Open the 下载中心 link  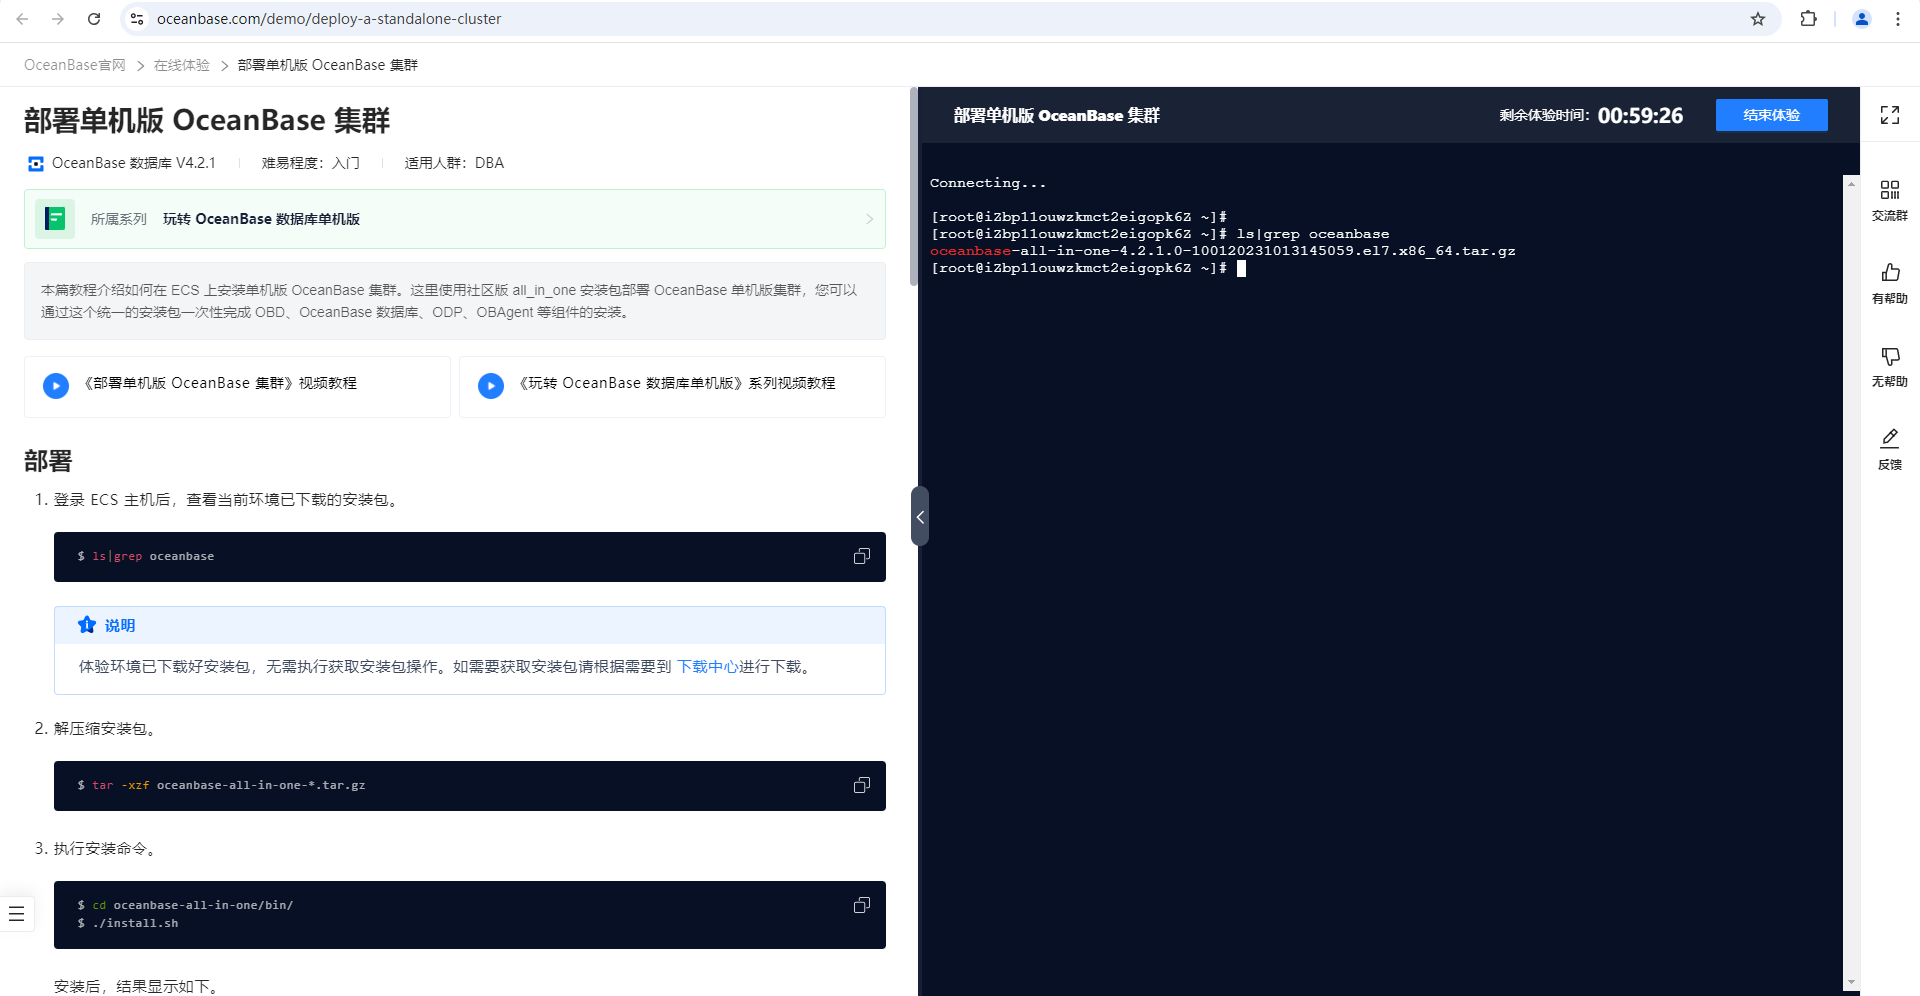pyautogui.click(x=708, y=667)
